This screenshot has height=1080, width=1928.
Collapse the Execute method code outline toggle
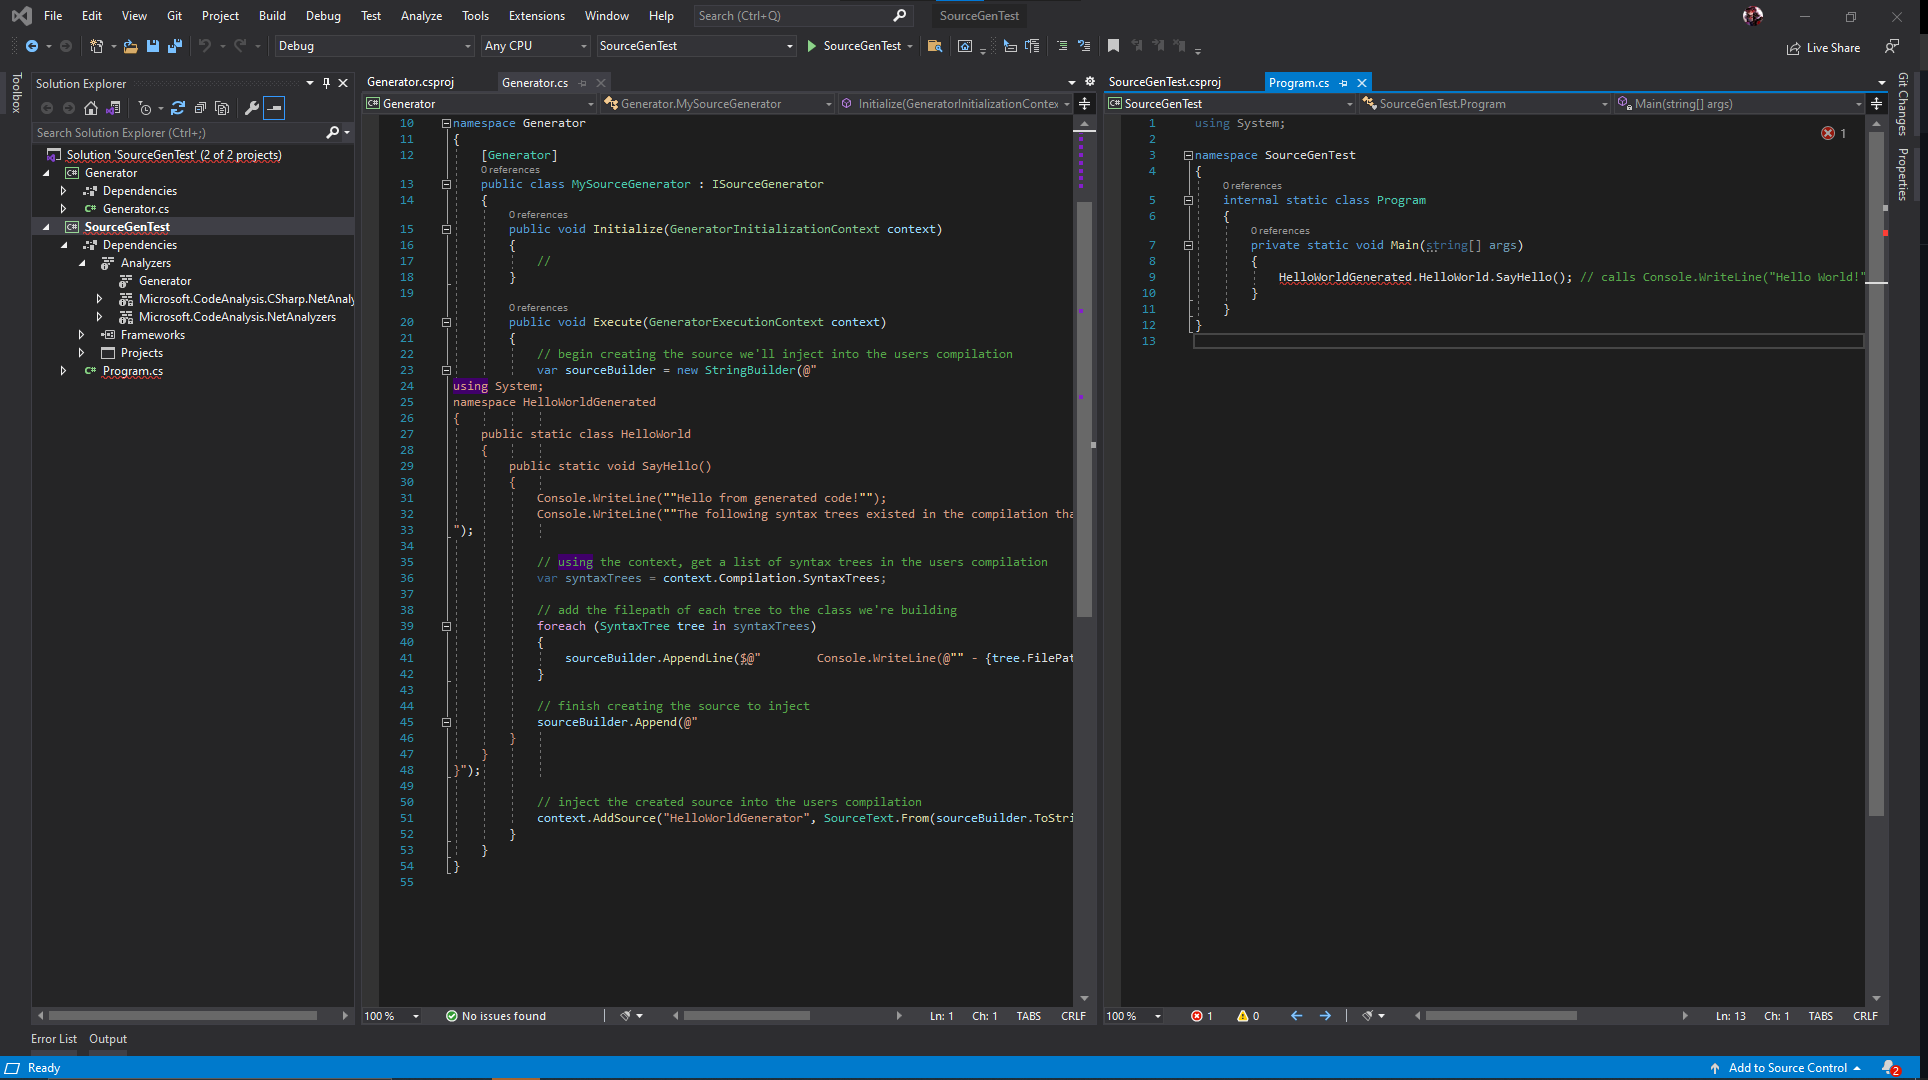[x=446, y=322]
